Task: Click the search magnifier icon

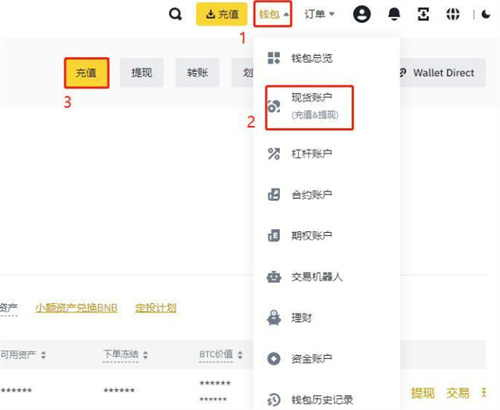Action: (x=175, y=14)
